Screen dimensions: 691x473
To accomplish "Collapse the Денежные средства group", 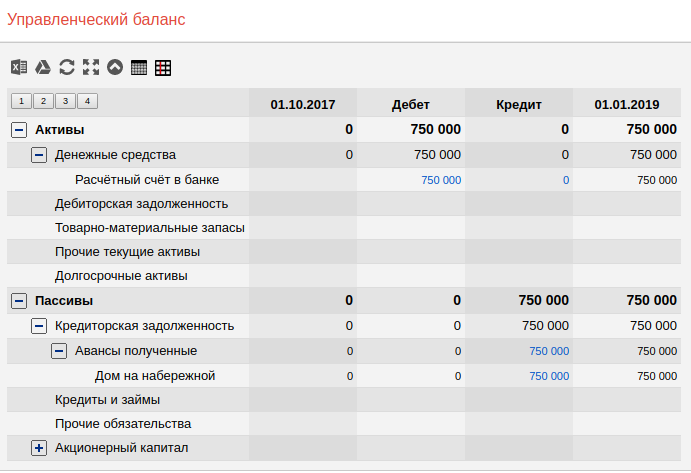I will click(x=39, y=155).
